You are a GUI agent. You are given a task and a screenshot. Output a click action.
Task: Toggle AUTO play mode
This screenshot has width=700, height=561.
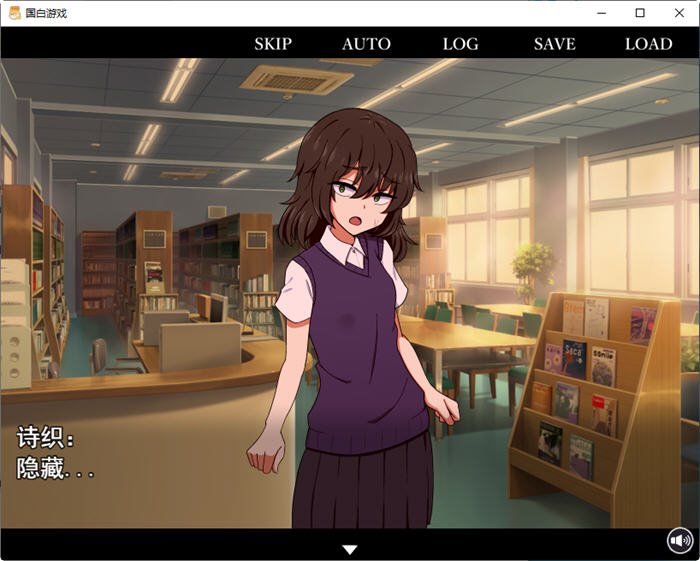coord(366,44)
